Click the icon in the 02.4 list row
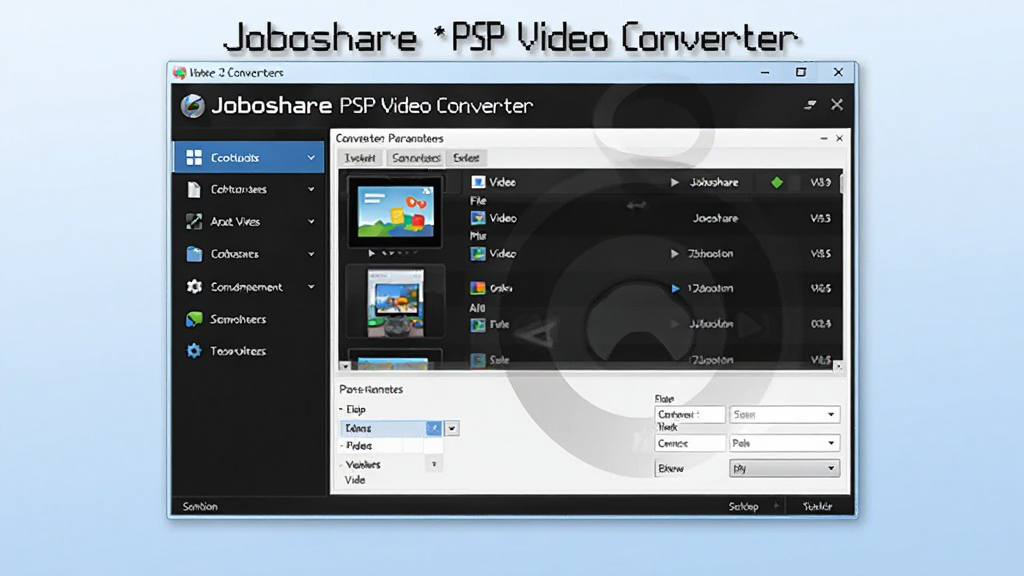This screenshot has height=576, width=1024. click(x=478, y=325)
